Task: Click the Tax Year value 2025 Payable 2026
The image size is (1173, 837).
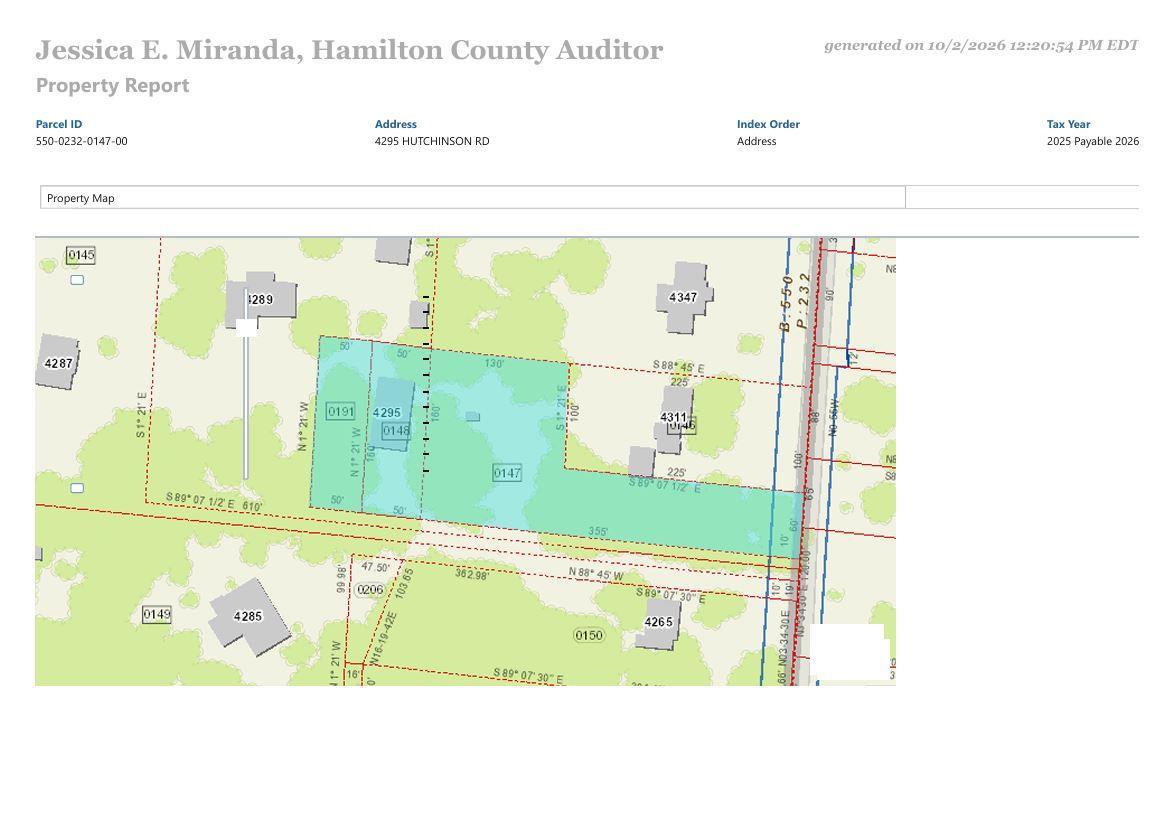Action: [x=1092, y=141]
